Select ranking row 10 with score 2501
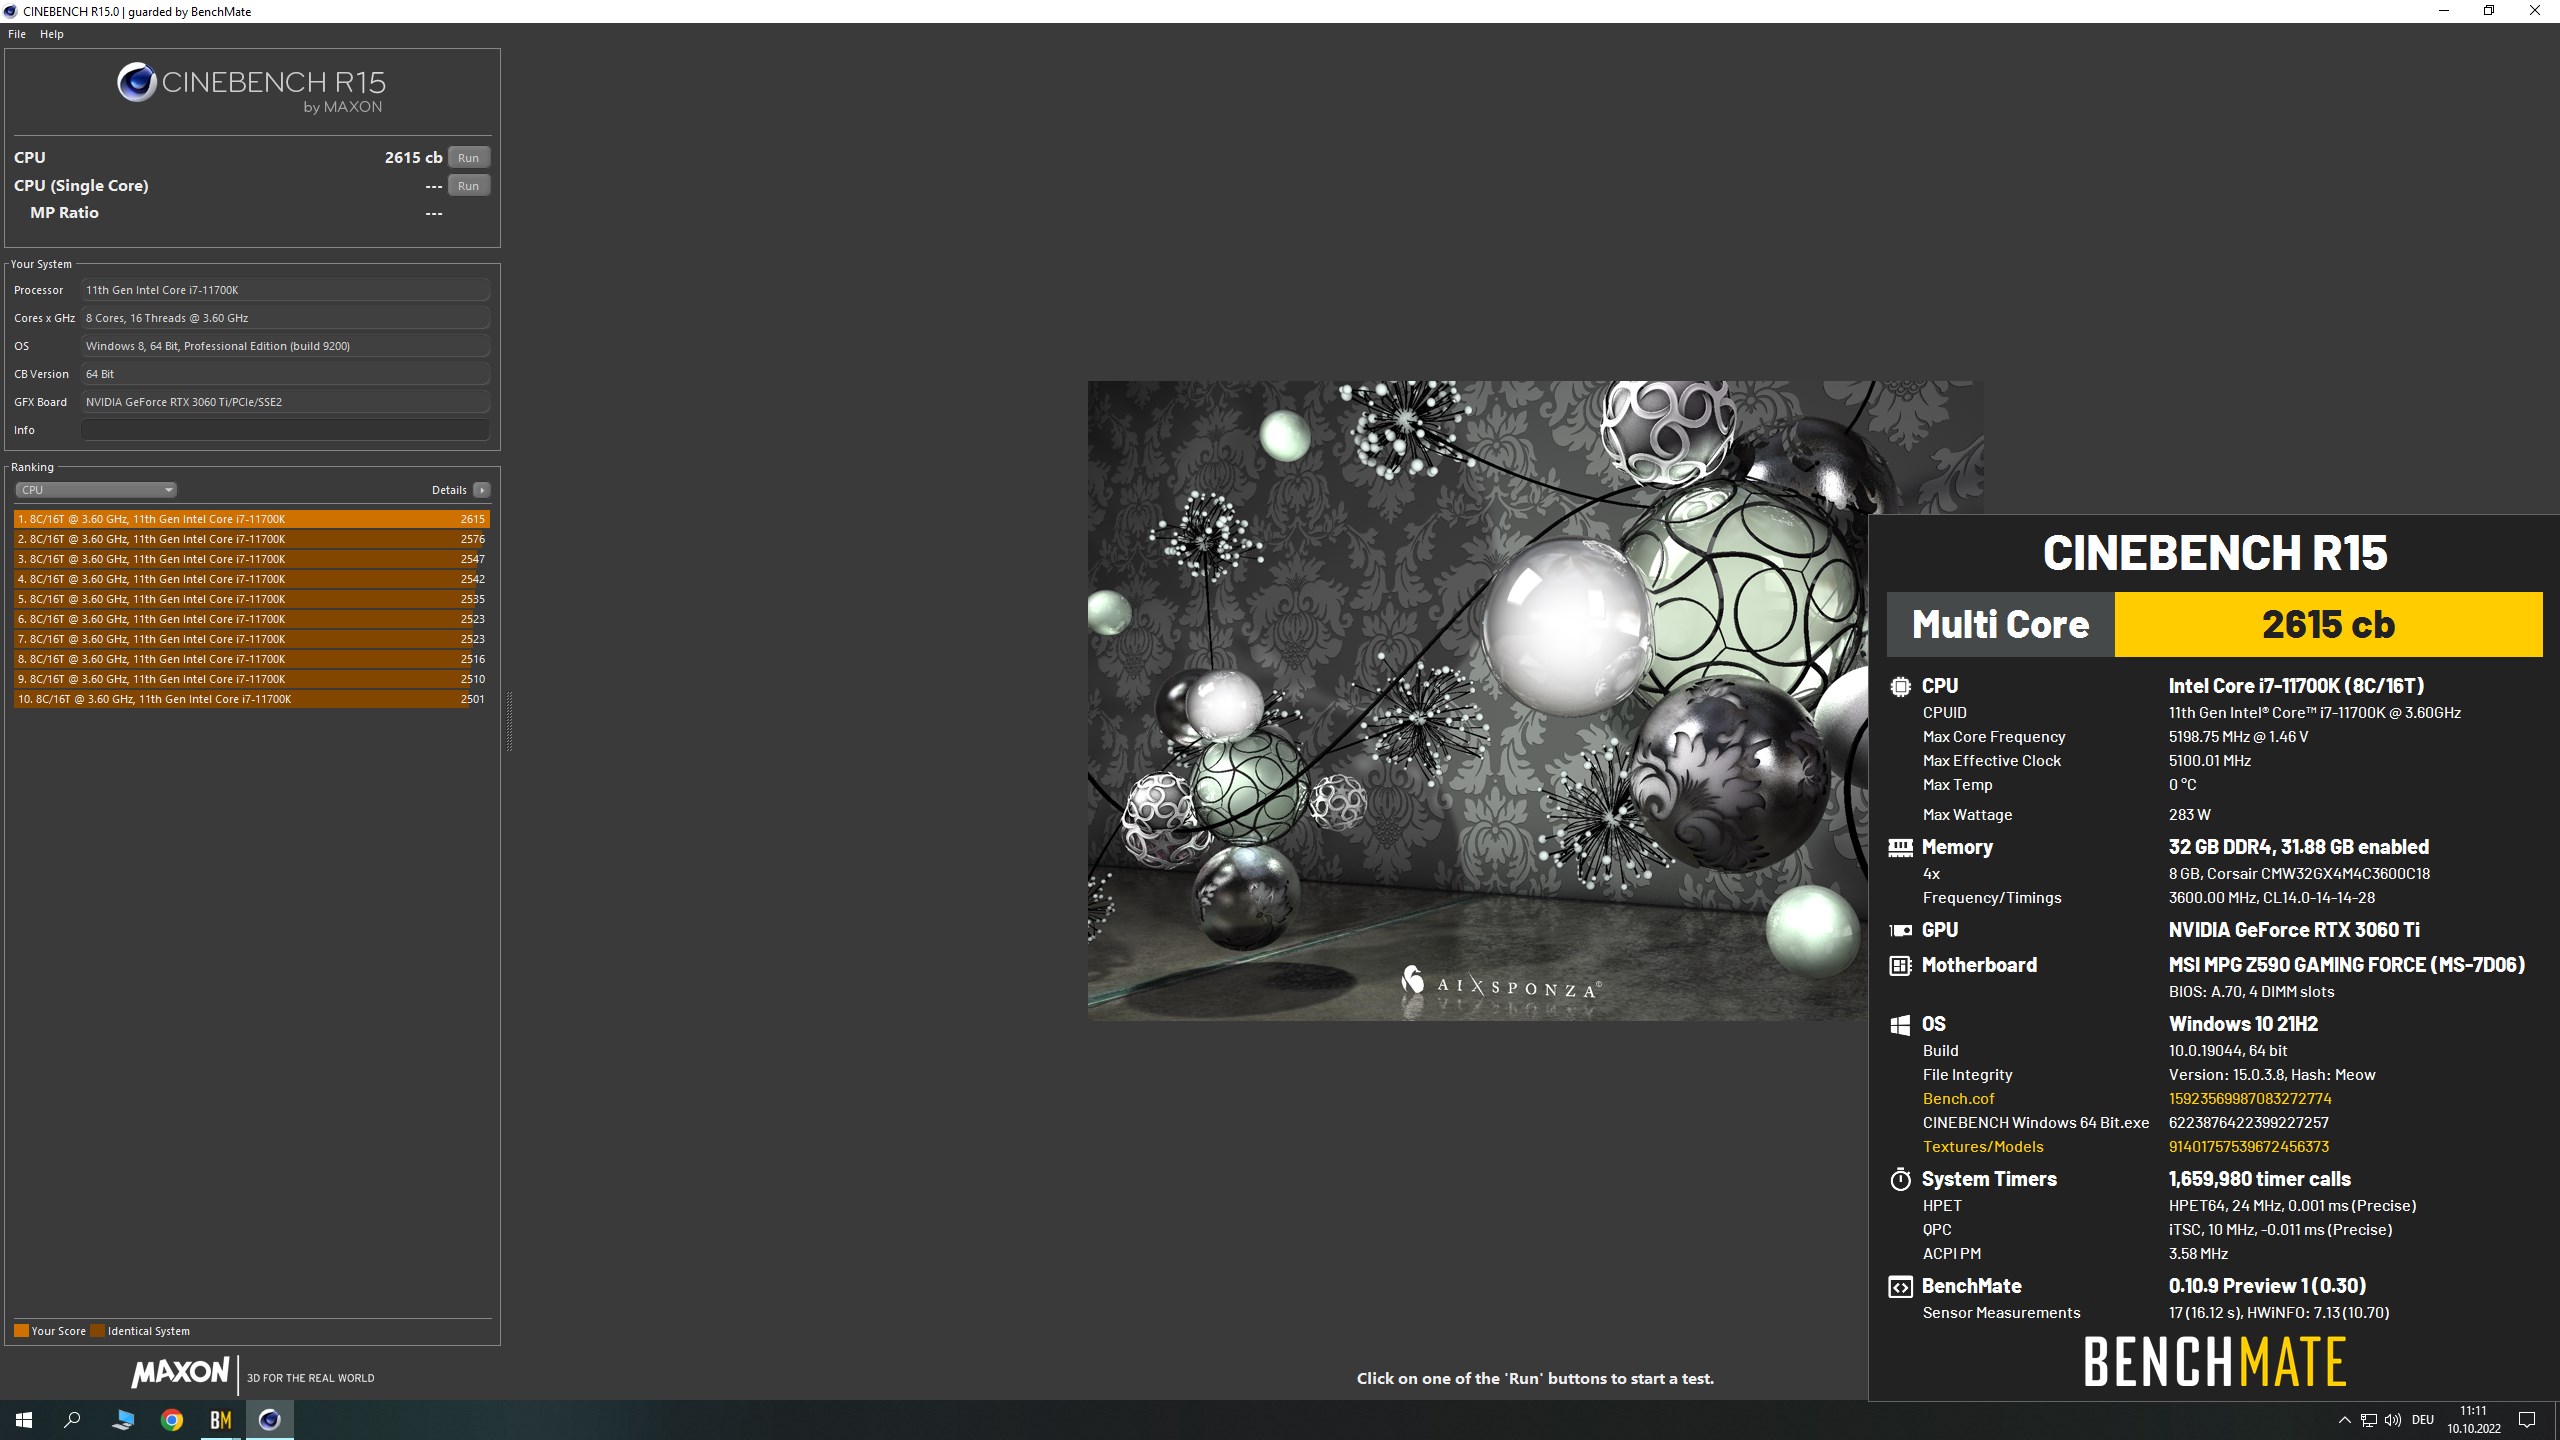 (x=252, y=699)
